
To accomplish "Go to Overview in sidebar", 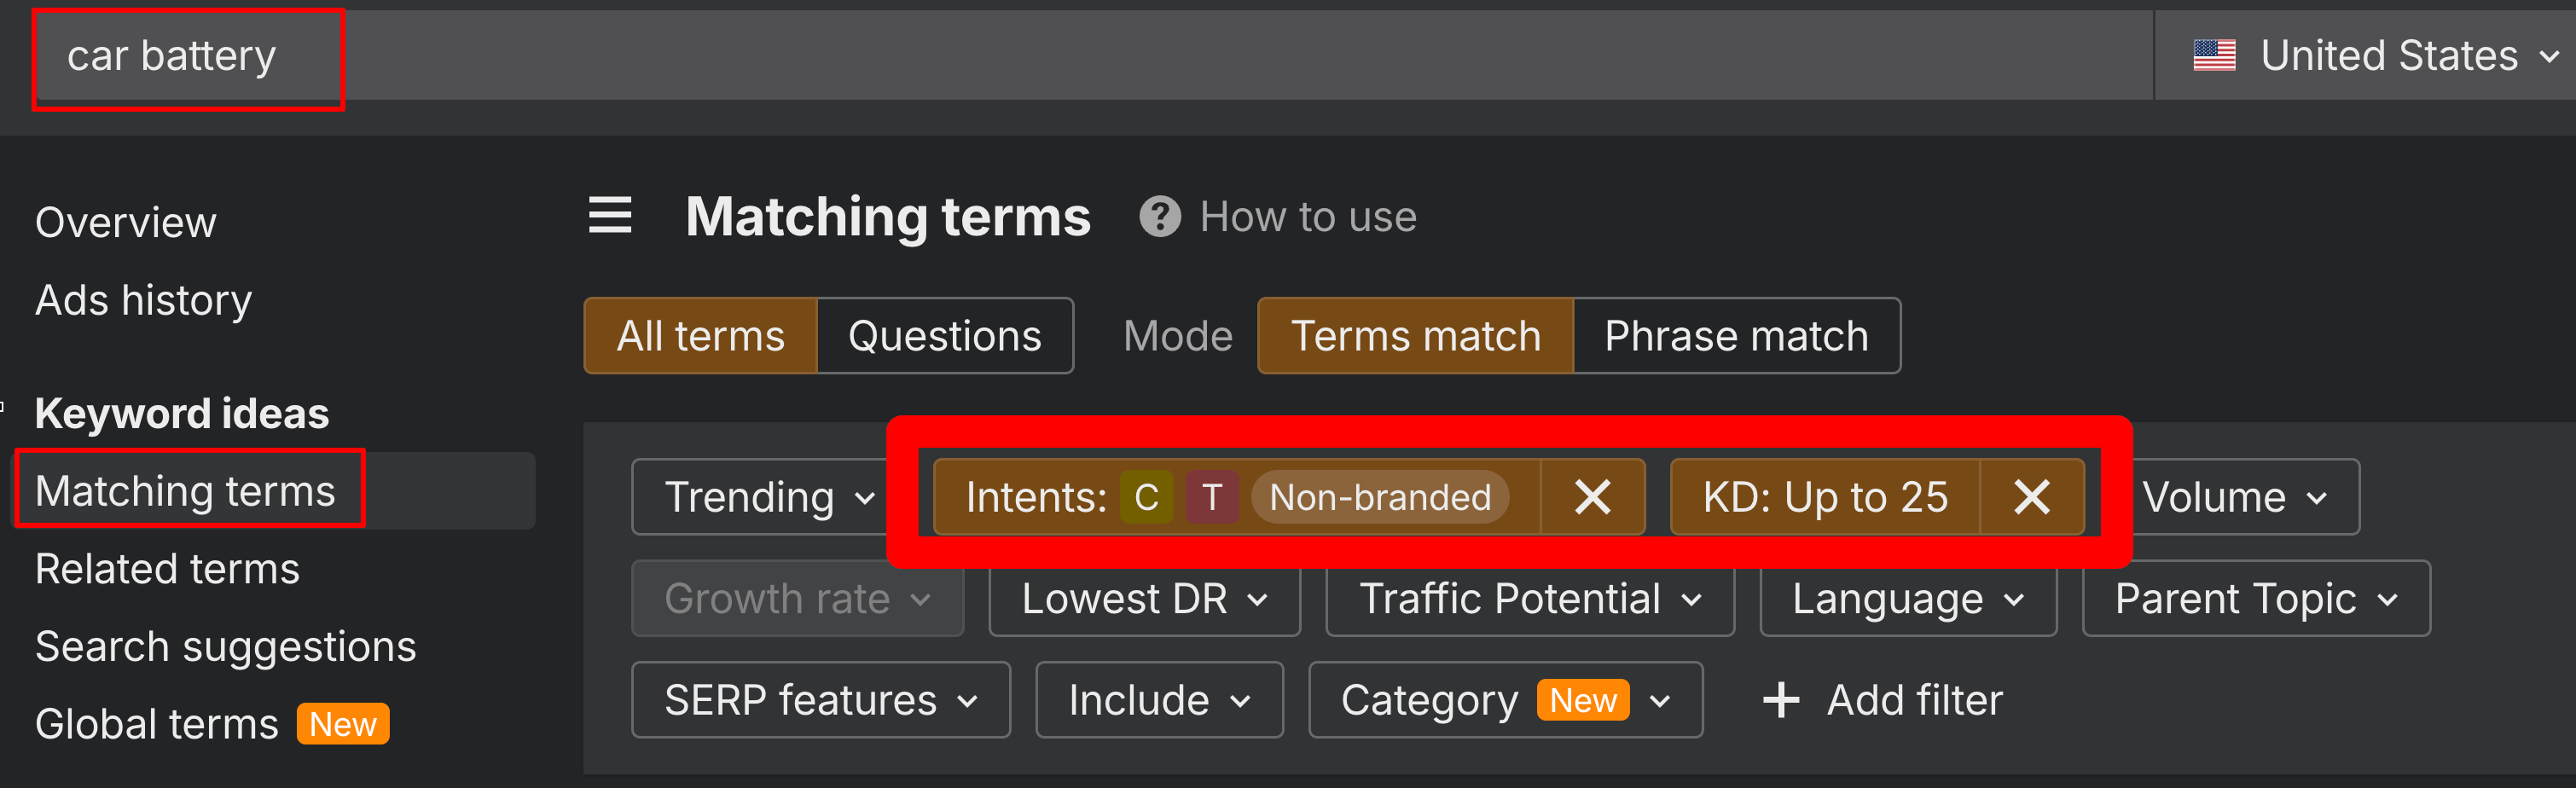I will point(126,222).
